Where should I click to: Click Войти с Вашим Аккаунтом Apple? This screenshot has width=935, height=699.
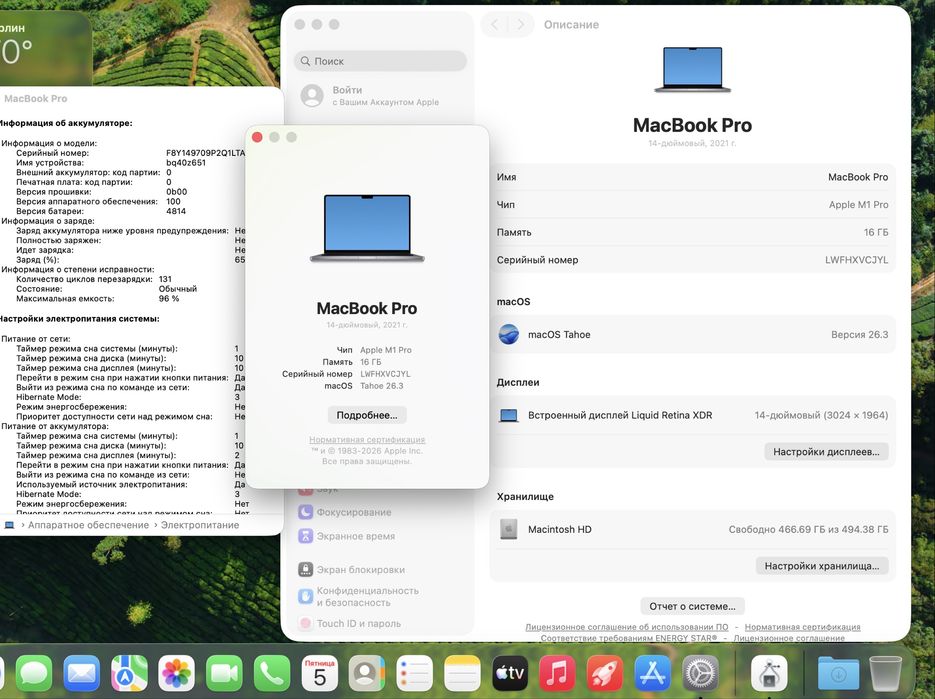(x=380, y=95)
